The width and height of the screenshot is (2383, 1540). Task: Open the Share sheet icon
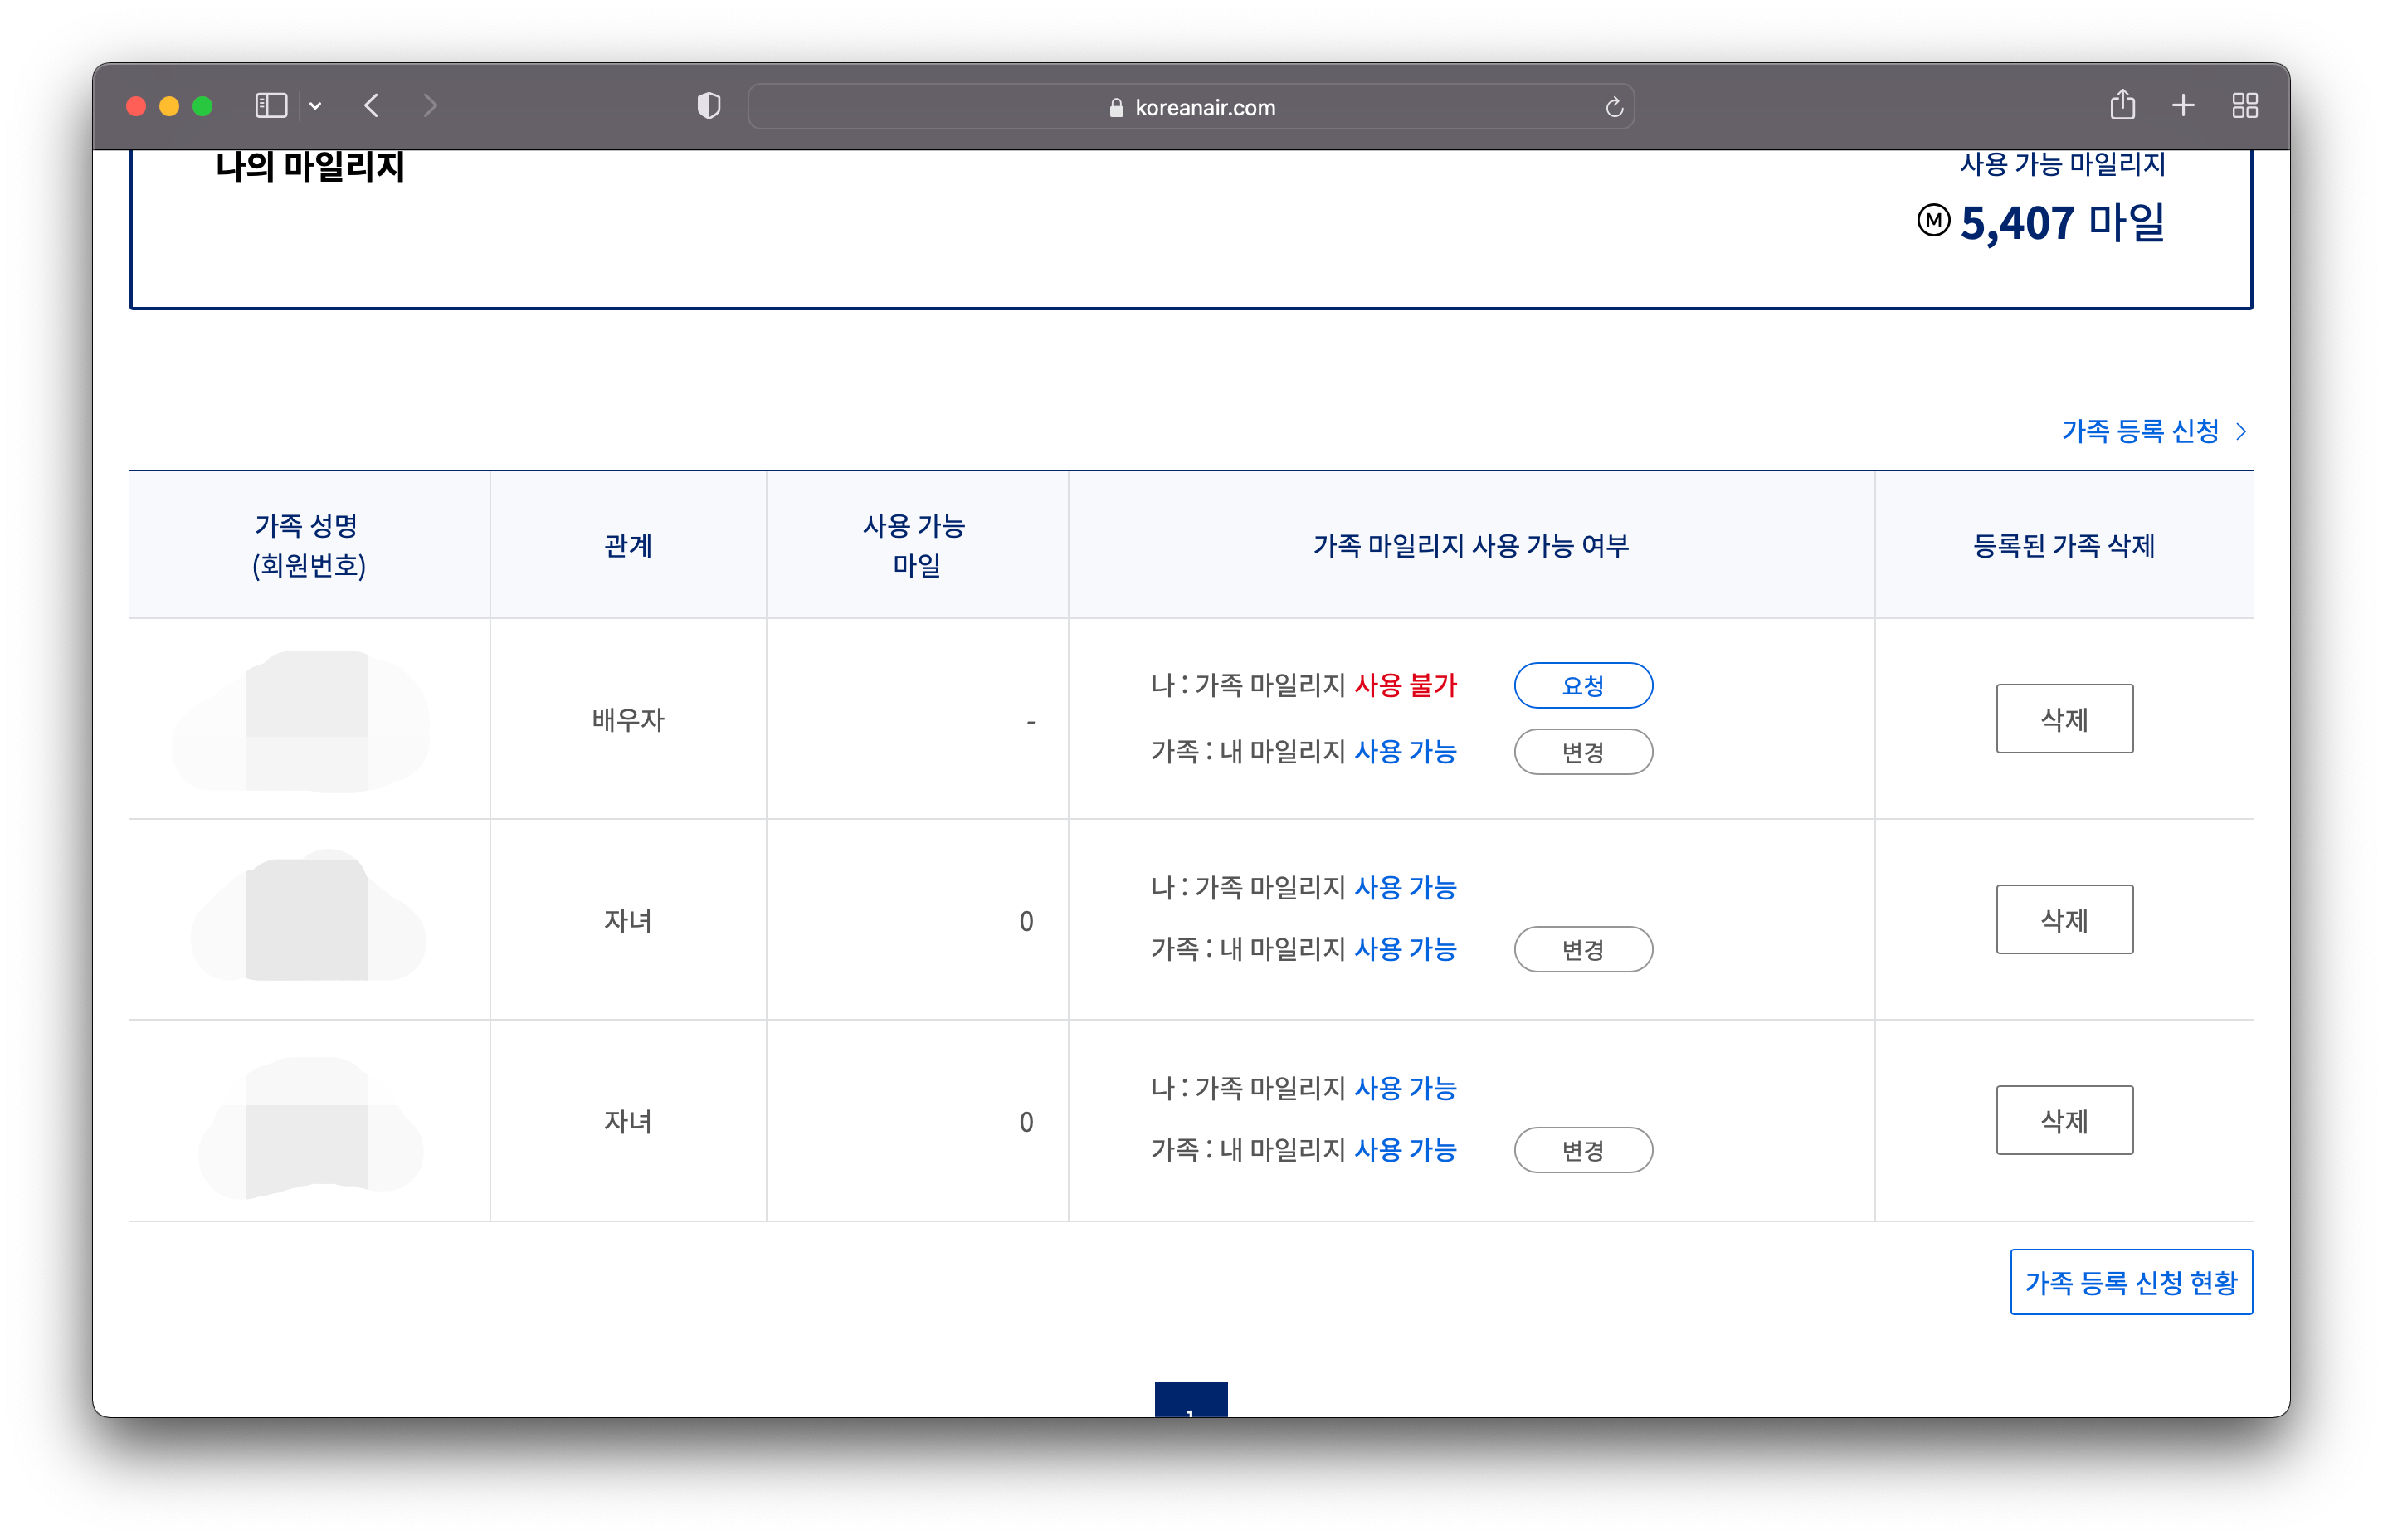pos(2122,105)
